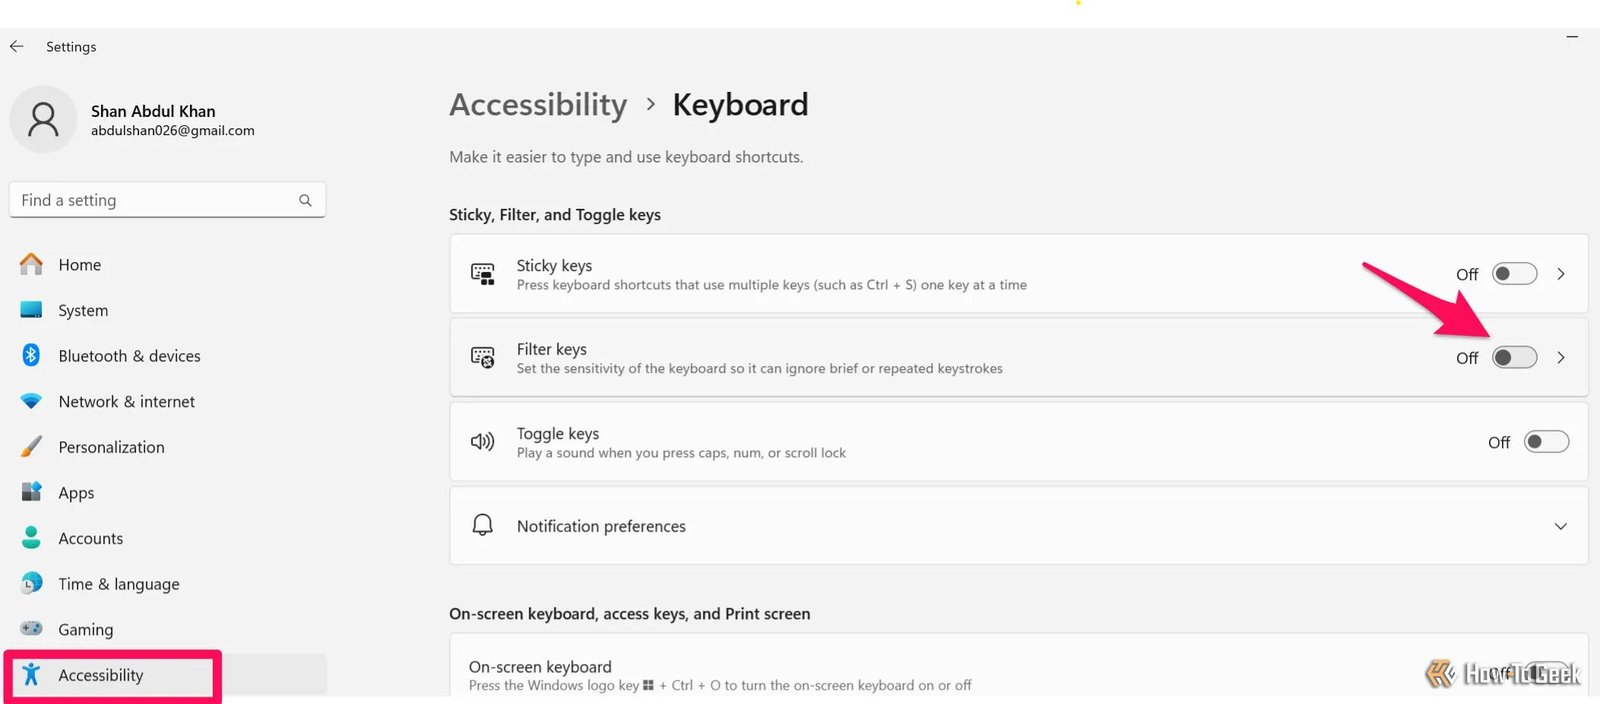Toggle the Toggle keys switch on
Image resolution: width=1600 pixels, height=704 pixels.
(1546, 442)
